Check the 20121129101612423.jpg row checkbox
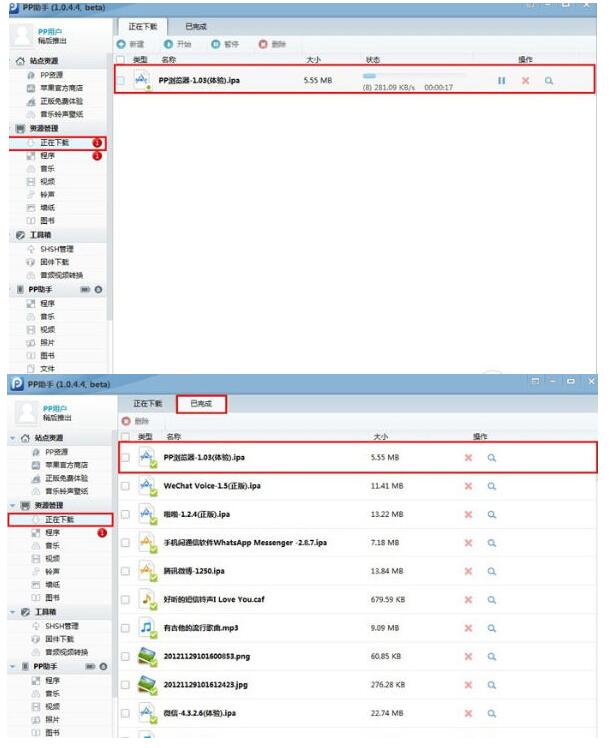 tap(125, 685)
